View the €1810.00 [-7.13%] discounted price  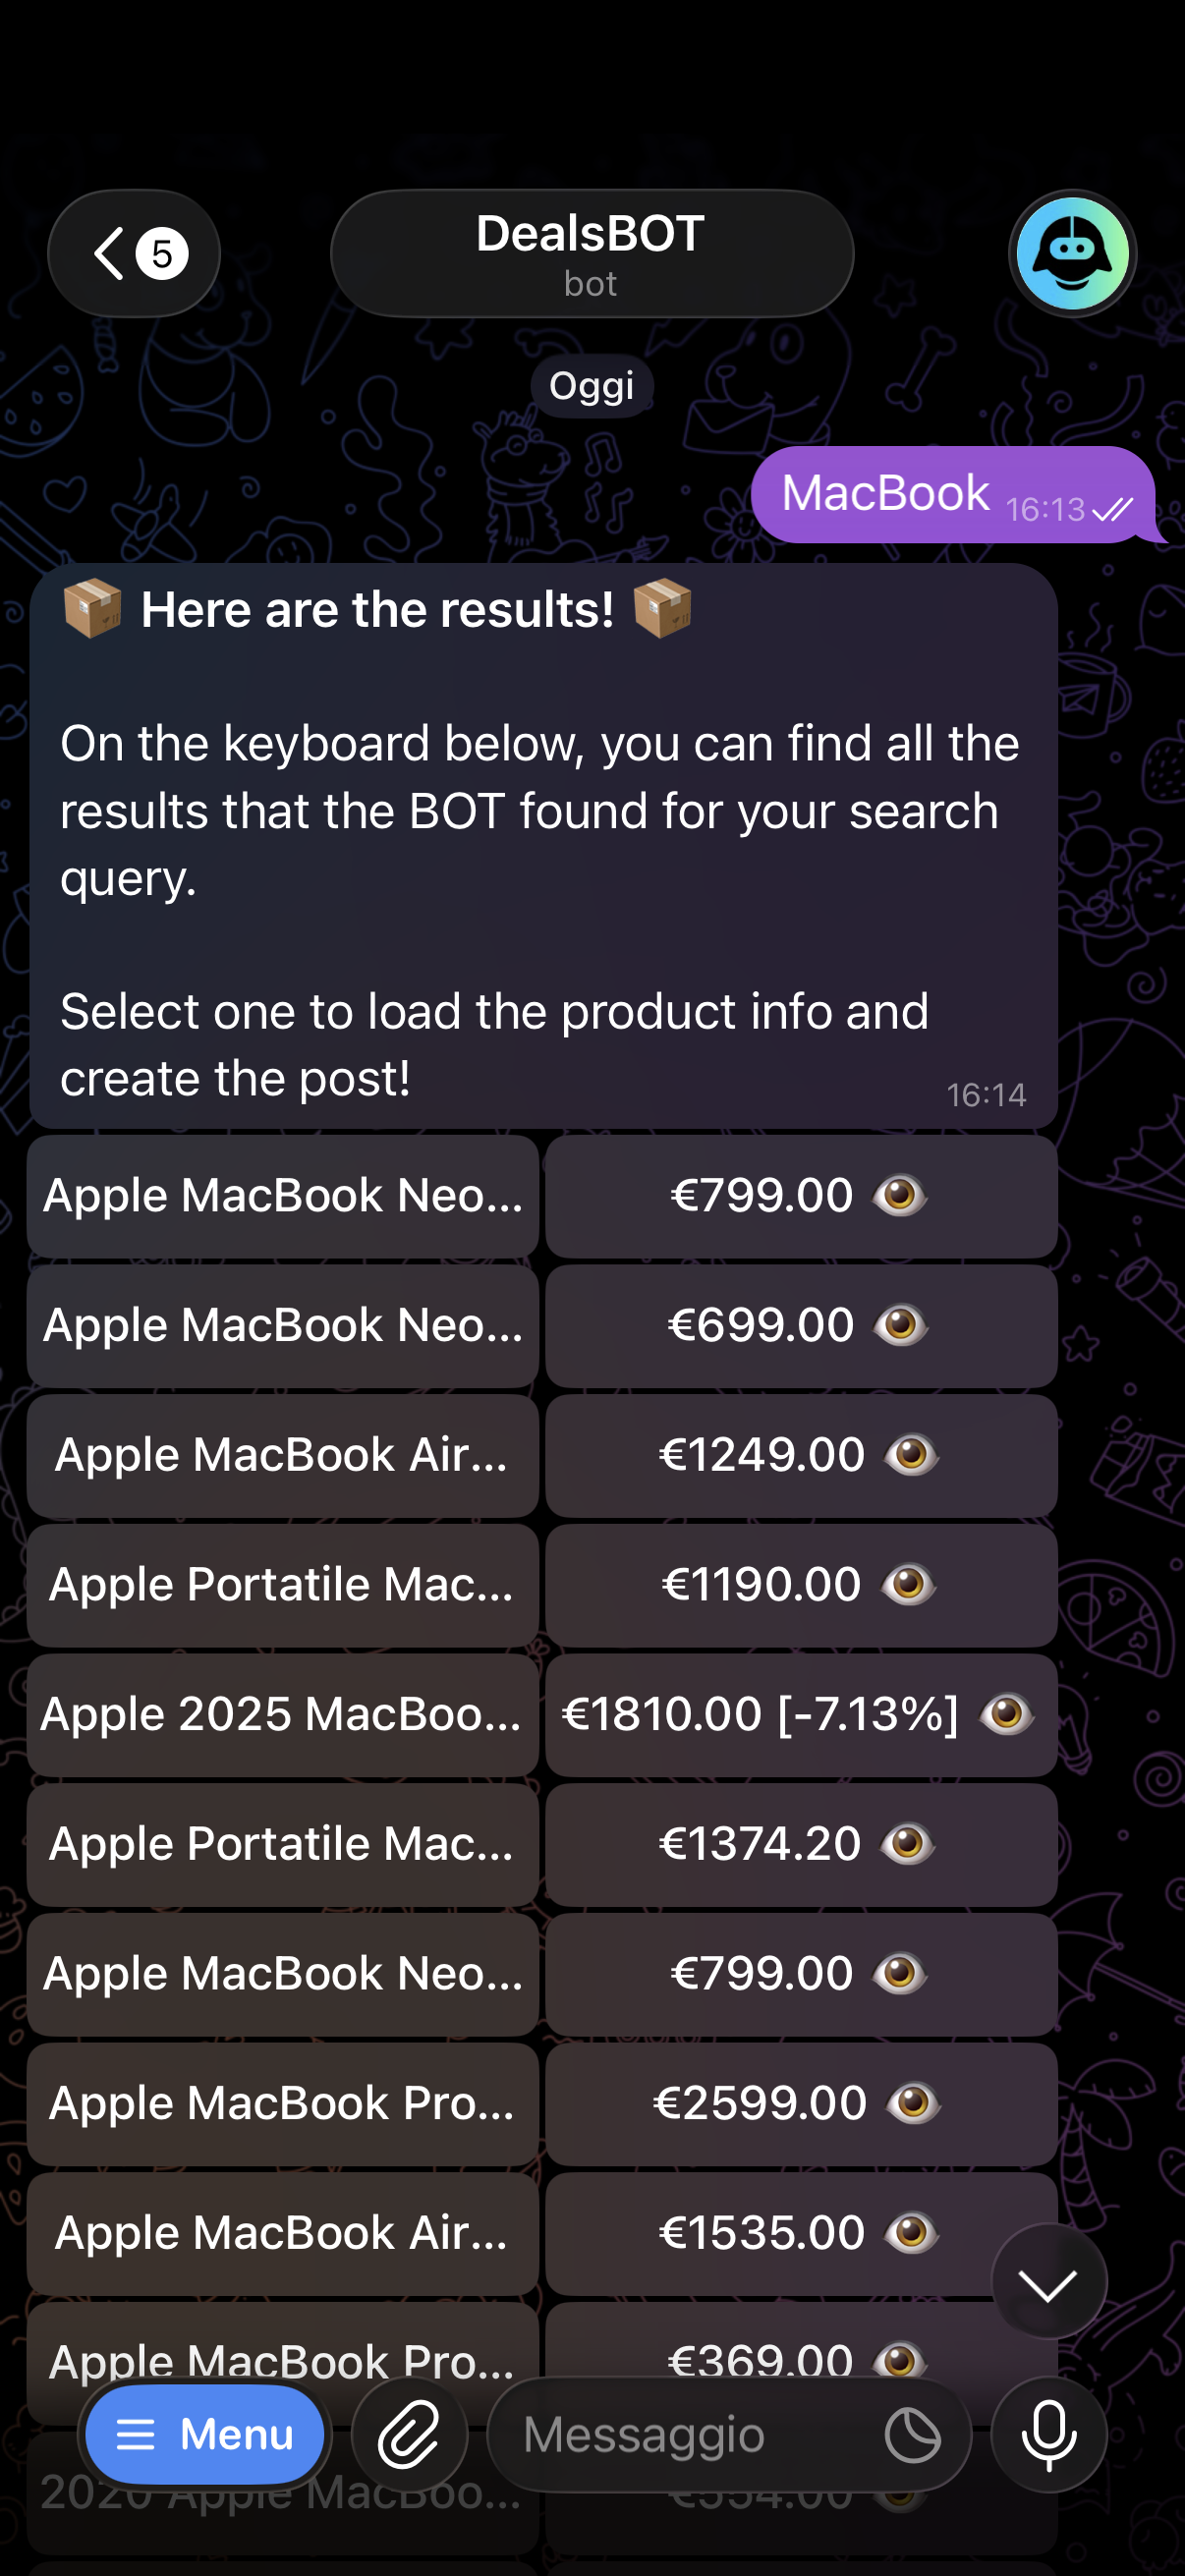pyautogui.click(x=801, y=1715)
